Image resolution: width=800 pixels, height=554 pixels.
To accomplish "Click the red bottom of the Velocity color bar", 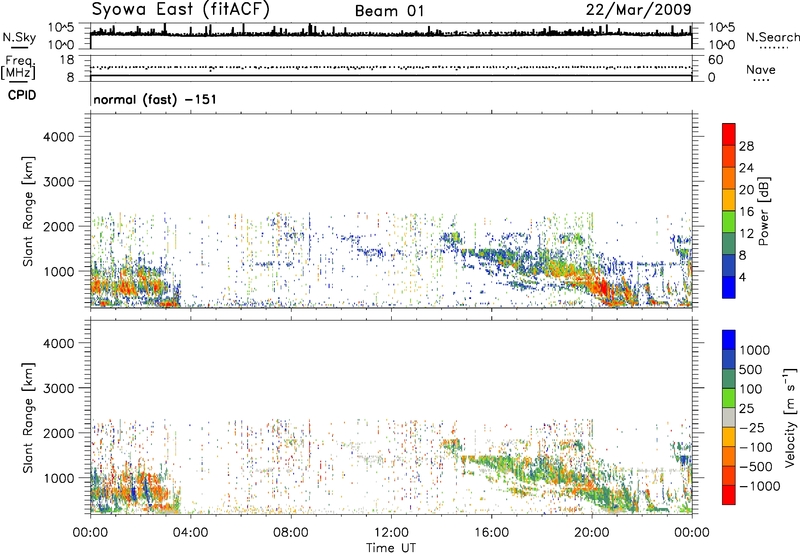I will pyautogui.click(x=729, y=495).
